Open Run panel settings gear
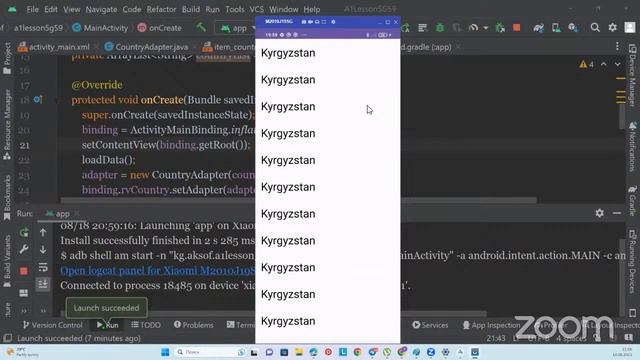Screen dimensions: 640x360 599,213
